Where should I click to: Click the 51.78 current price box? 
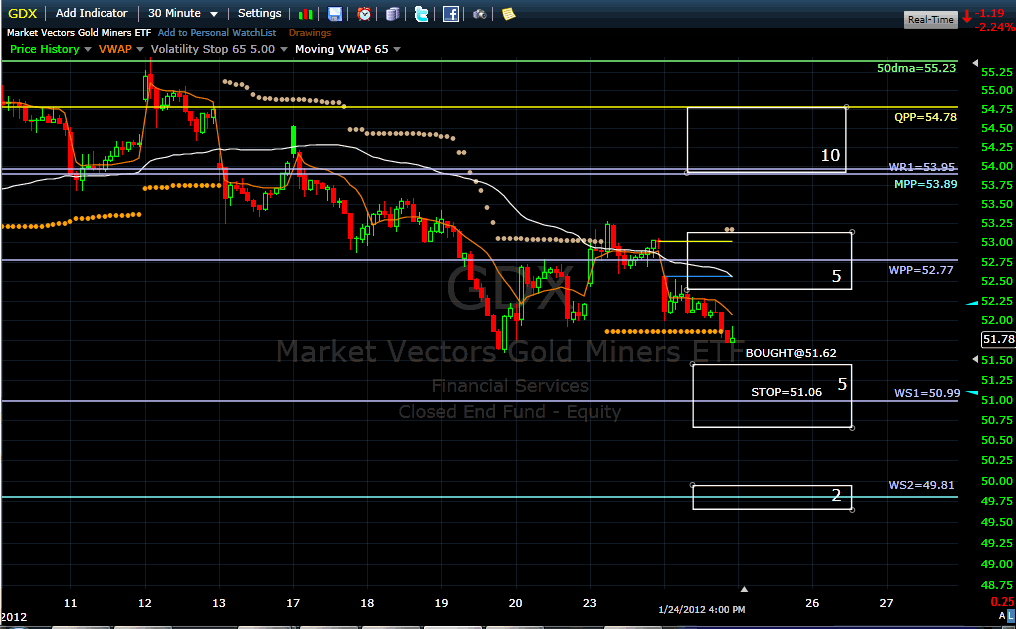[x=999, y=339]
